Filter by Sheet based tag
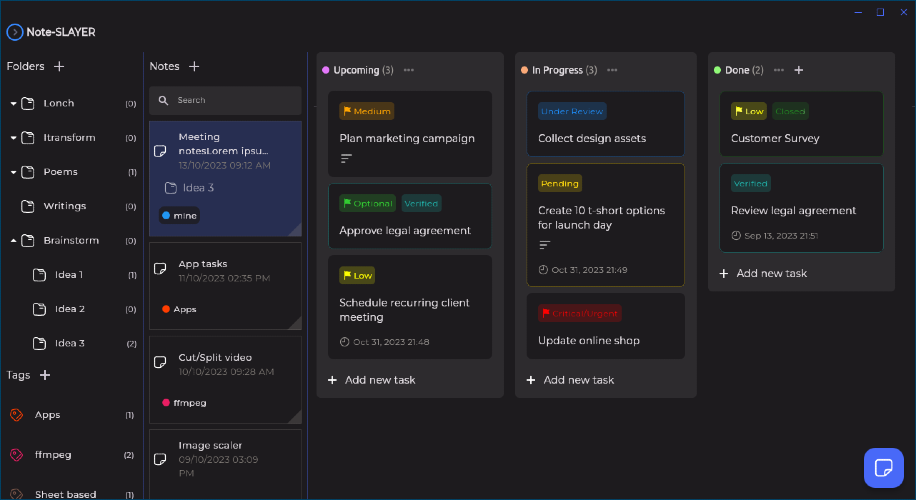916x500 pixels. 72,494
